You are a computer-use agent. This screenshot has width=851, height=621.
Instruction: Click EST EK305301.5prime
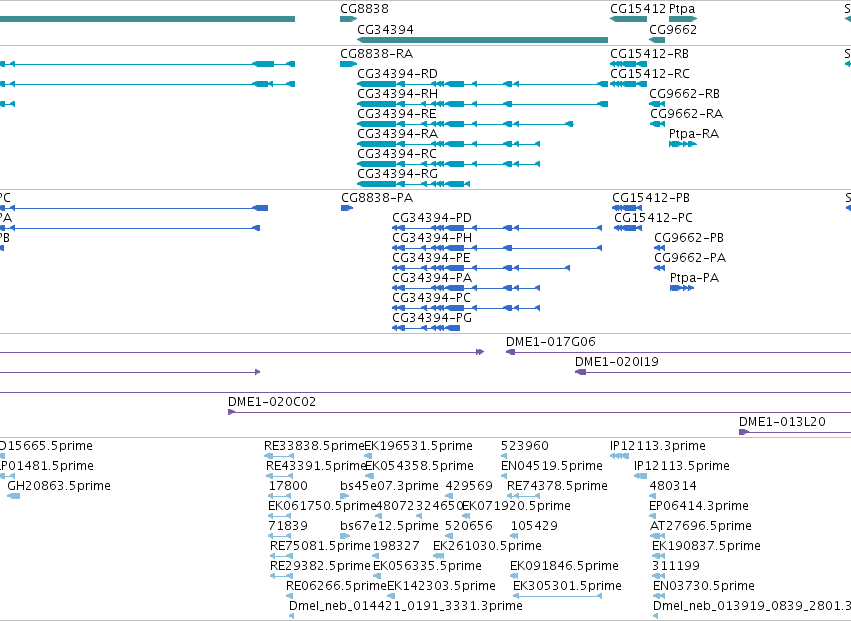tap(567, 586)
